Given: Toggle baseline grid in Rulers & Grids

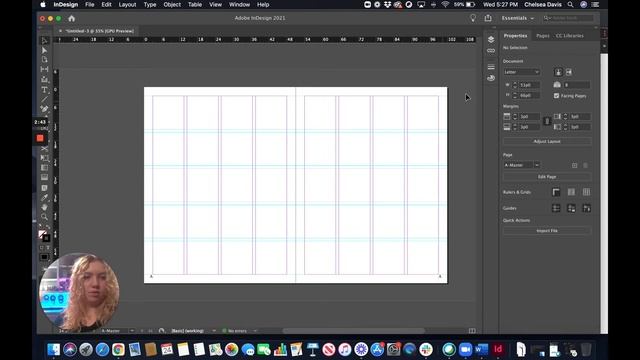Looking at the screenshot, I should click(x=571, y=192).
